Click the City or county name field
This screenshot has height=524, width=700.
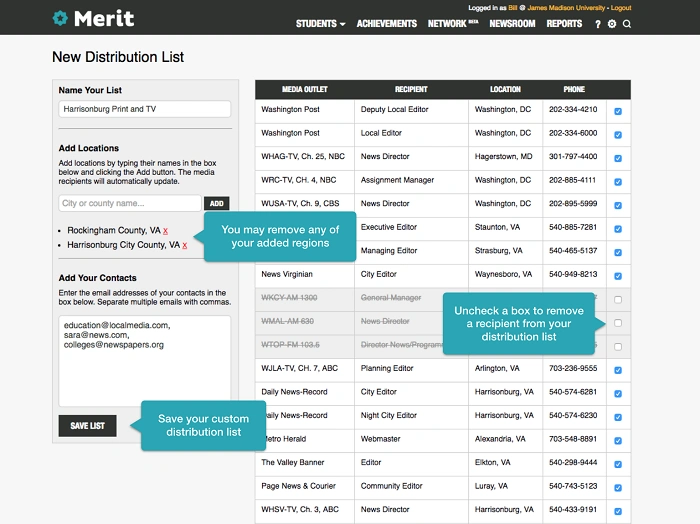pos(130,203)
